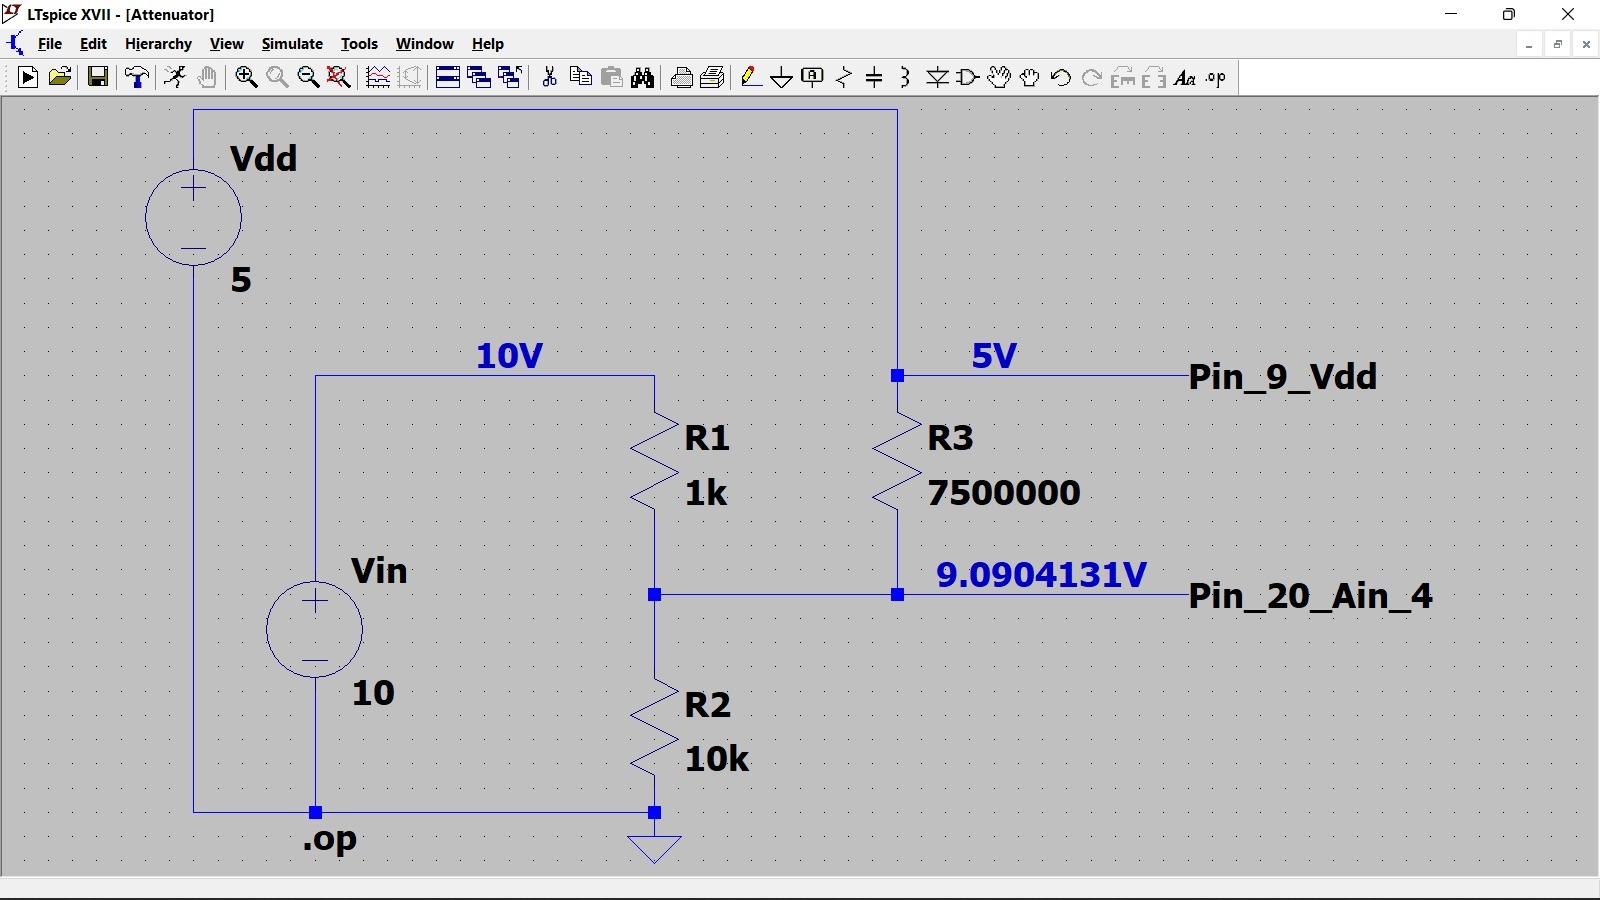Place an Inductor from toolbar
This screenshot has width=1600, height=900.
point(905,78)
